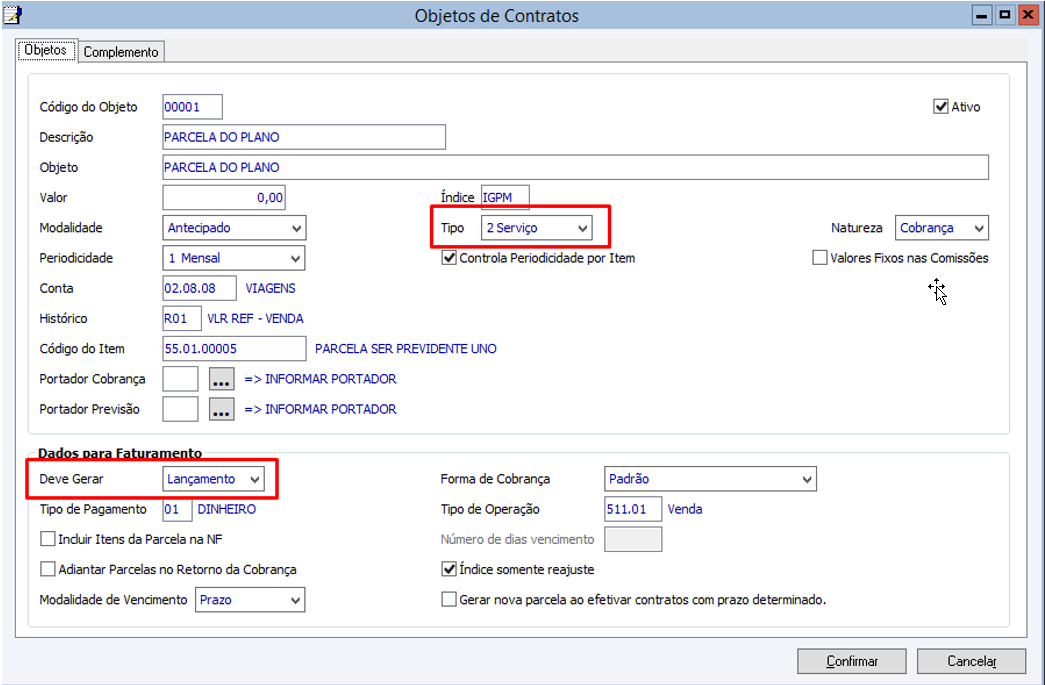1045x685 pixels.
Task: Click the Venda operation type text
Action: click(x=685, y=509)
